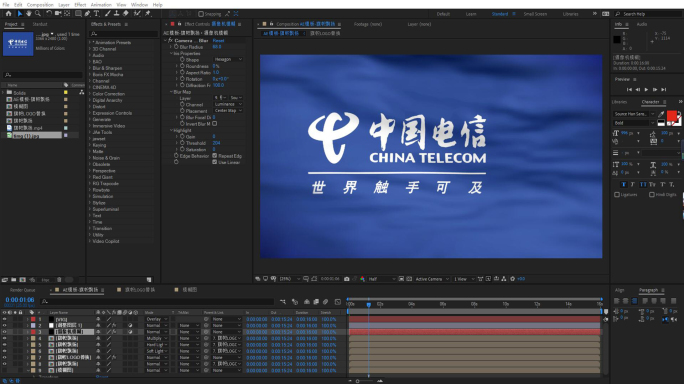Expand the Blur & Sharpen effects category

107,68
